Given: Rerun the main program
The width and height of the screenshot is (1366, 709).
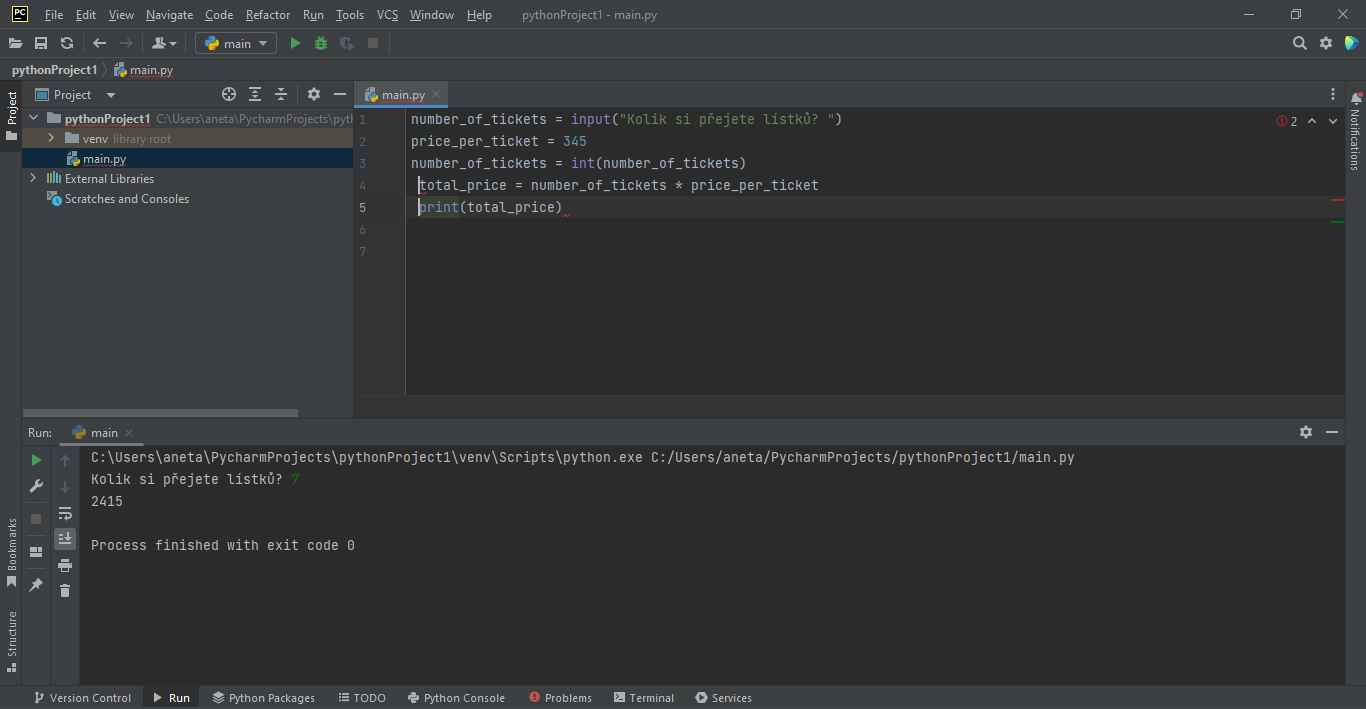Looking at the screenshot, I should point(36,460).
